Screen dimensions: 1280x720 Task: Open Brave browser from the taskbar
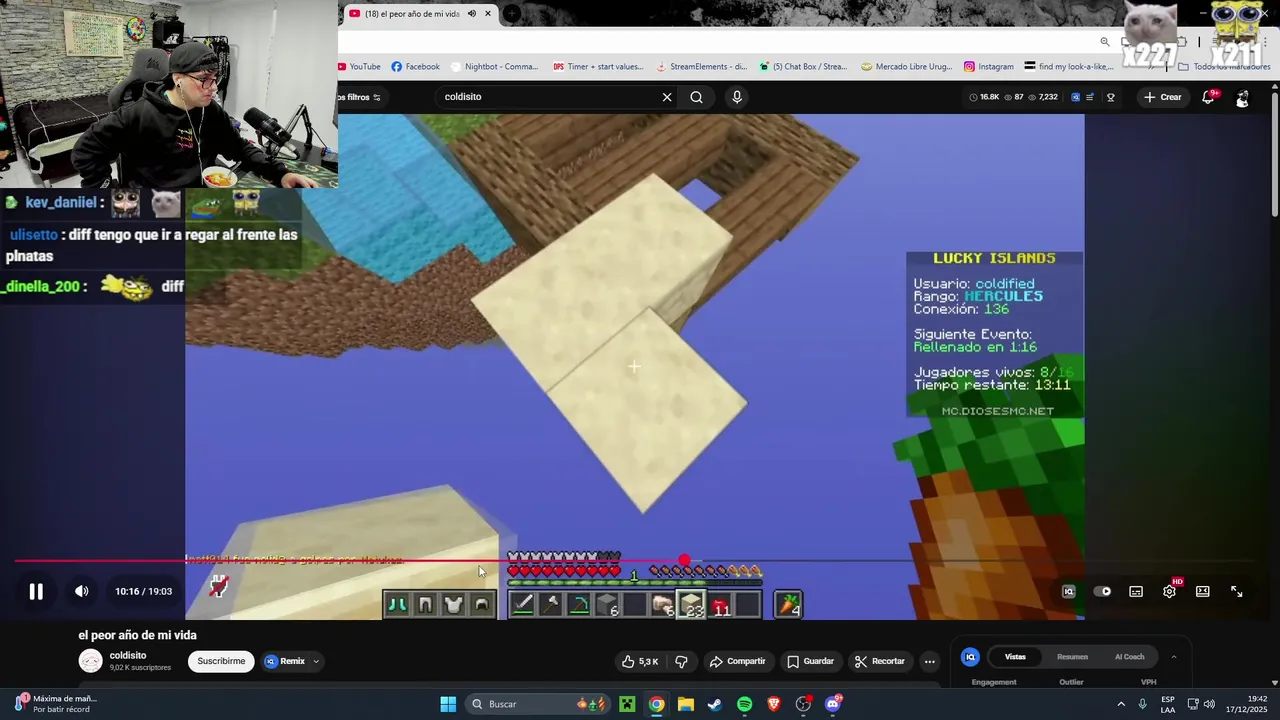tap(774, 704)
